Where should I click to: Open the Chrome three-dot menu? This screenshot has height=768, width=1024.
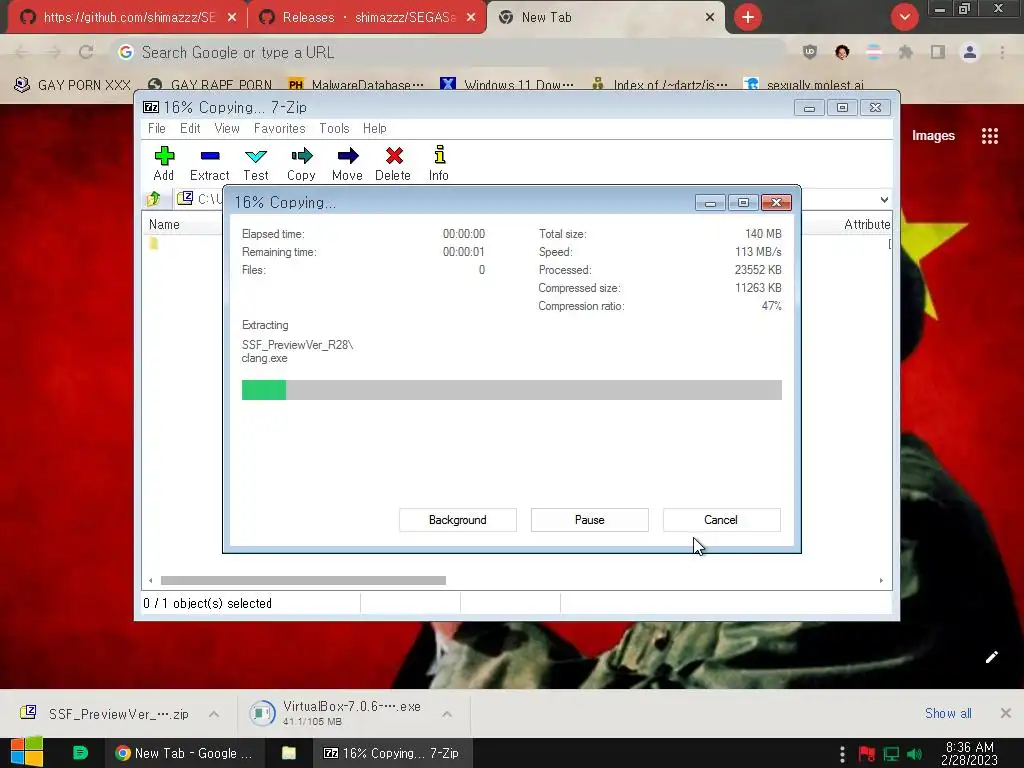[x=1002, y=52]
